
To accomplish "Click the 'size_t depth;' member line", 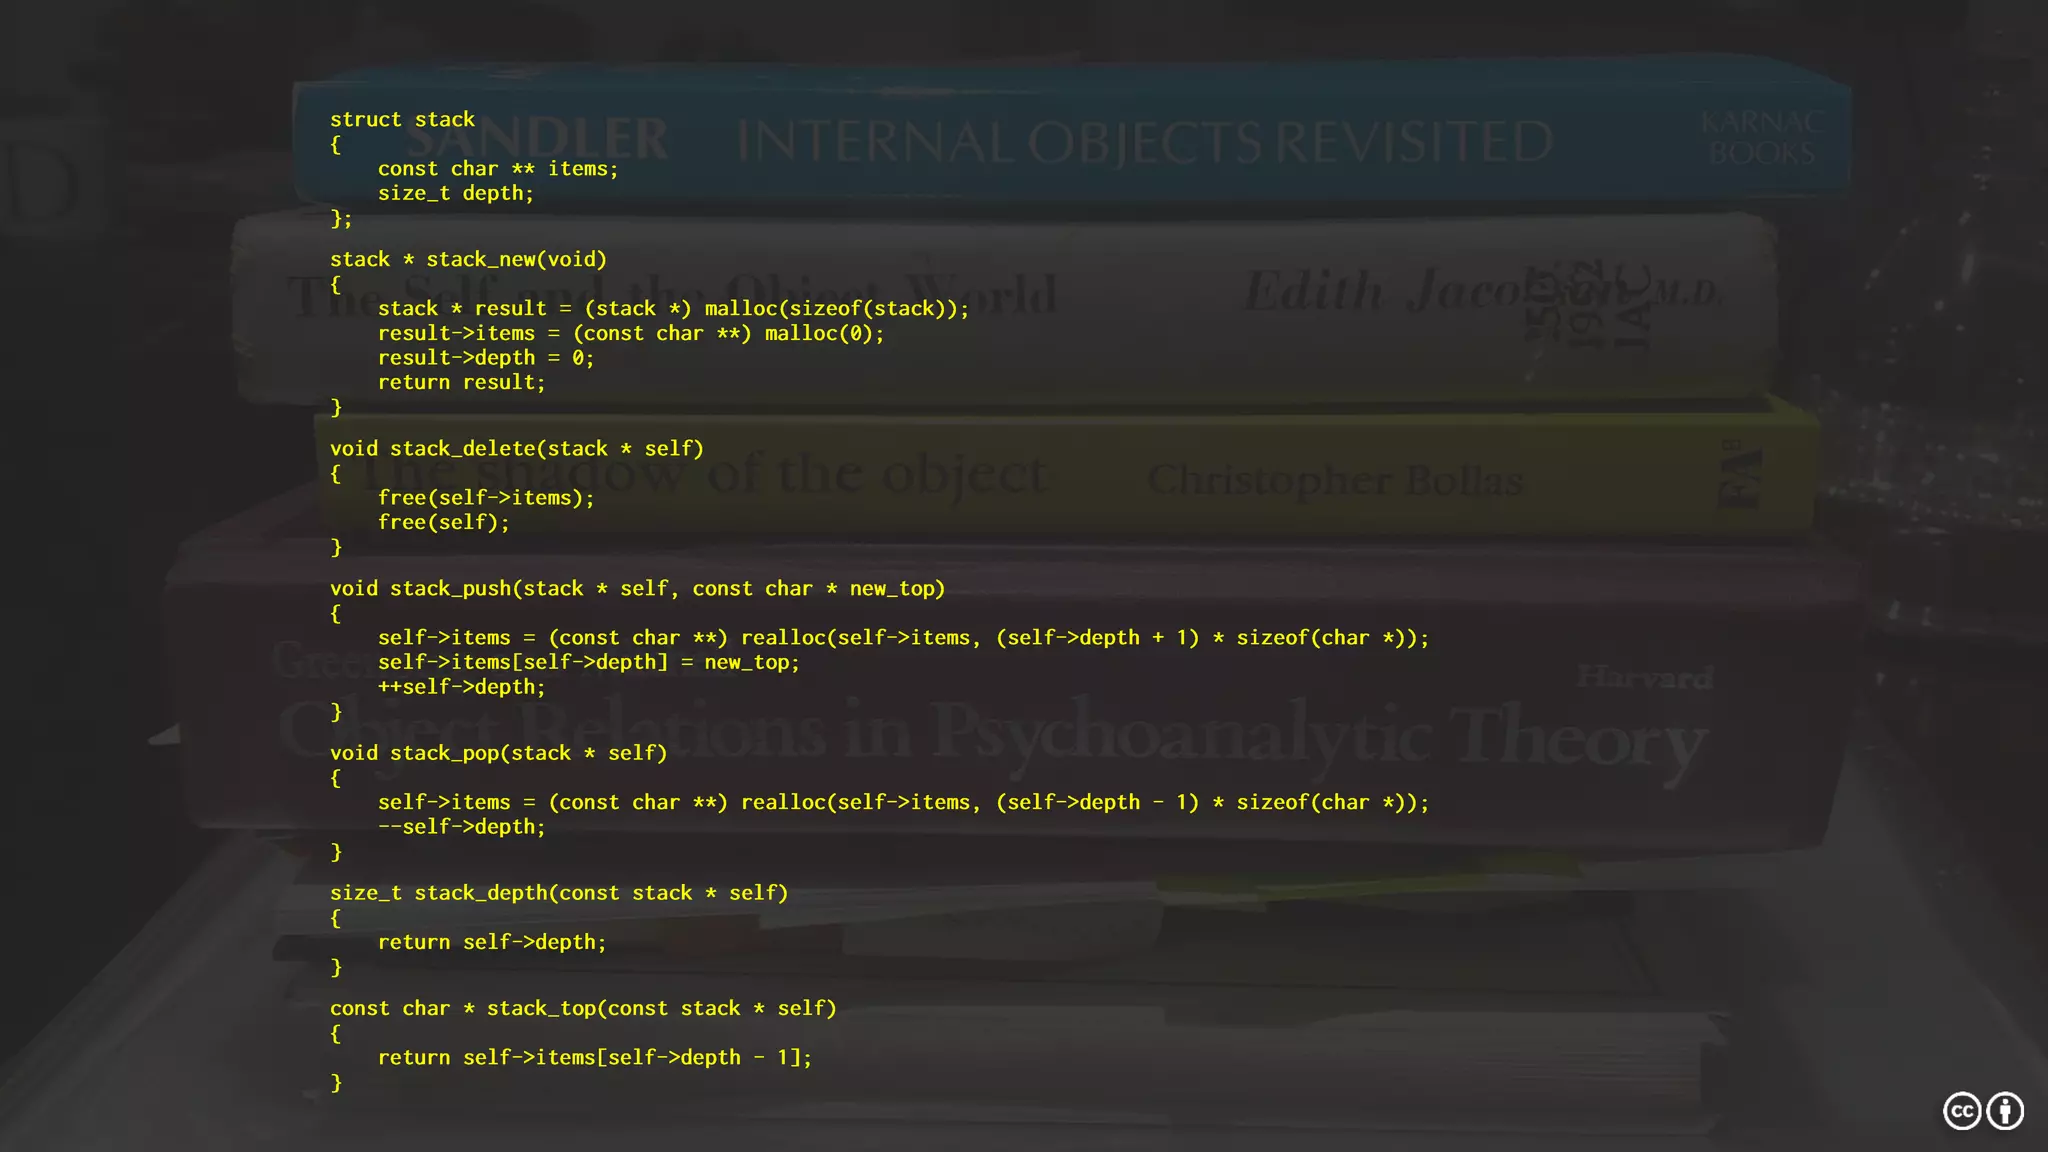I will (455, 193).
